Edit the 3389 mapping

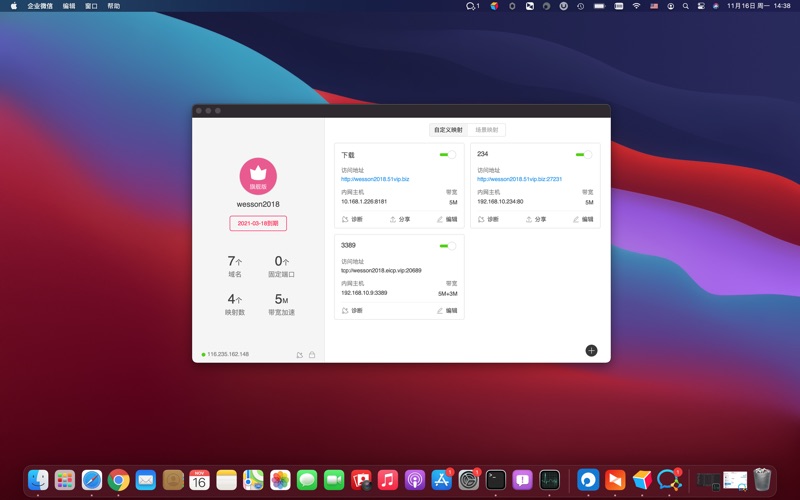447,310
